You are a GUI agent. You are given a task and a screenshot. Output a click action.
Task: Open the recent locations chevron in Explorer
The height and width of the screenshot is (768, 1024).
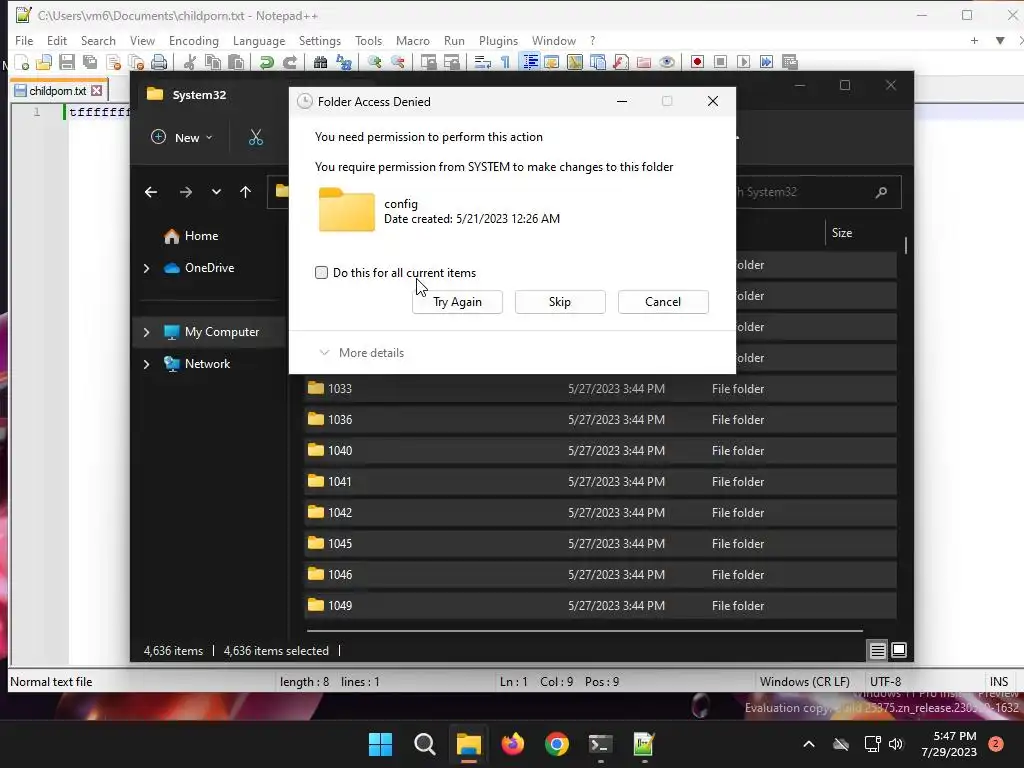[216, 192]
